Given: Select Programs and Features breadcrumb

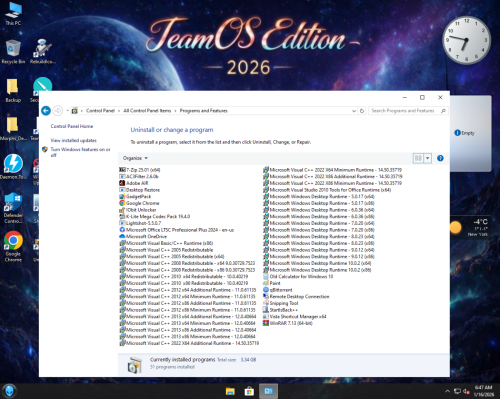Looking at the screenshot, I should point(203,111).
